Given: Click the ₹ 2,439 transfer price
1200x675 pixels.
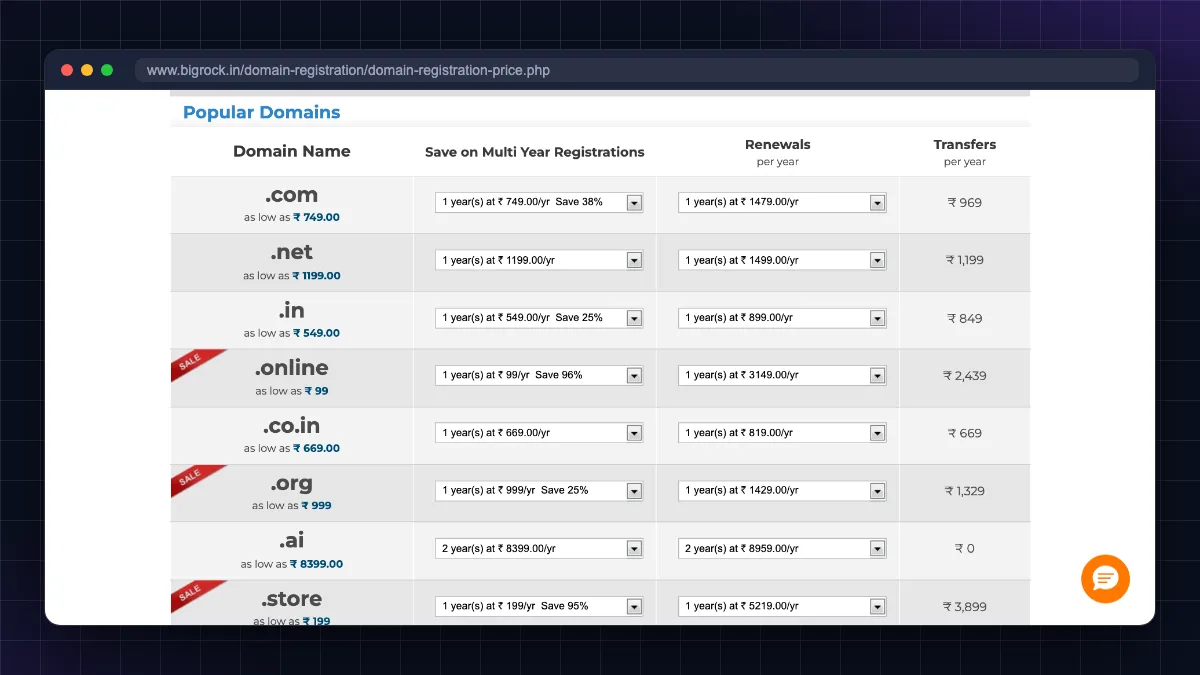Looking at the screenshot, I should coord(965,376).
